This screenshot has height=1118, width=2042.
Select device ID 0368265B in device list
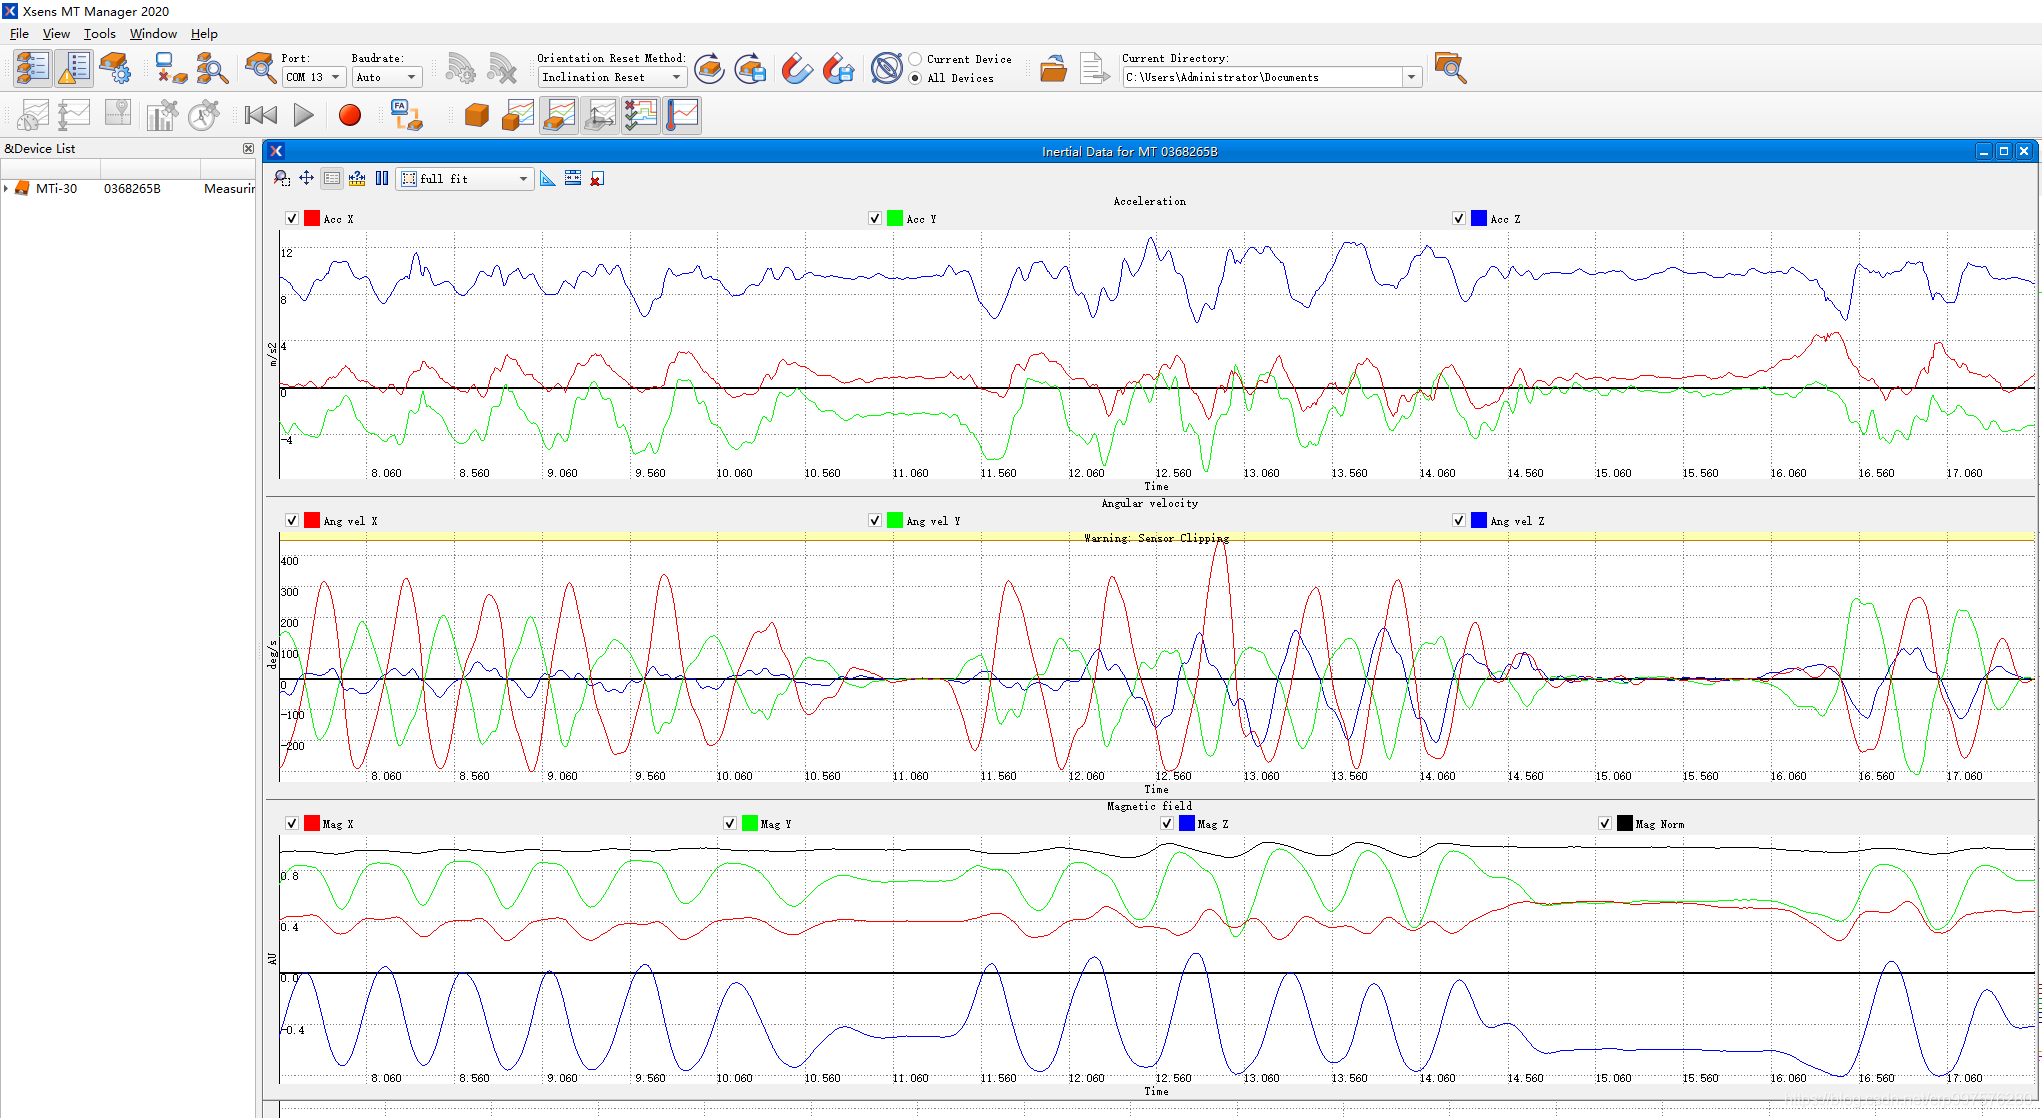132,188
